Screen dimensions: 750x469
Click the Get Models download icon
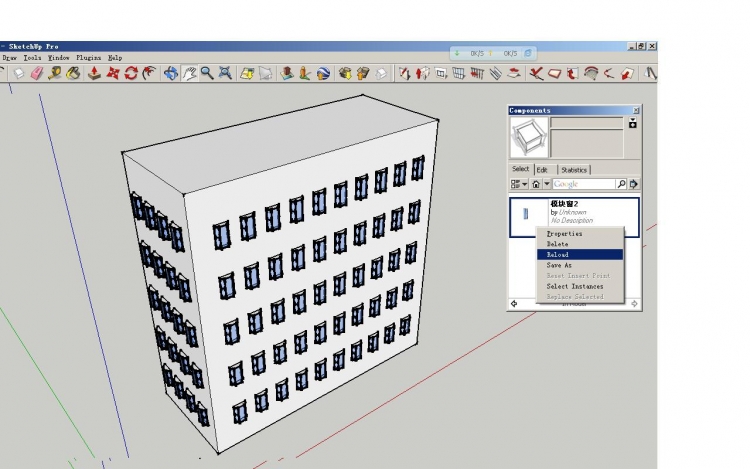click(345, 73)
